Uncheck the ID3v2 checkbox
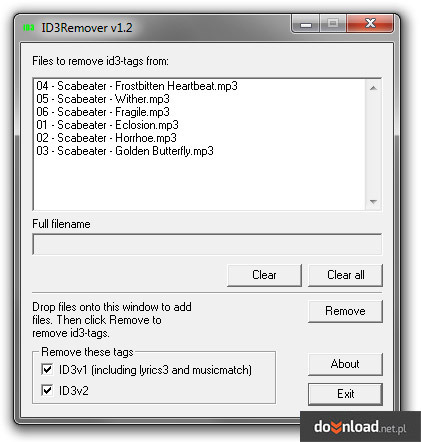Viewport: 421px width, 442px height. coord(47,390)
